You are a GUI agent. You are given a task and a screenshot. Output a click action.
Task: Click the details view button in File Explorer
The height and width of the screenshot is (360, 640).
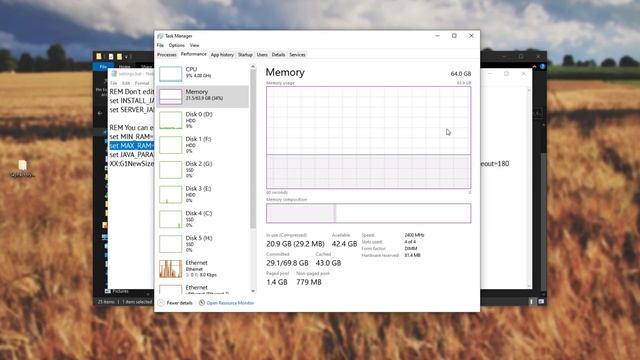(531, 302)
